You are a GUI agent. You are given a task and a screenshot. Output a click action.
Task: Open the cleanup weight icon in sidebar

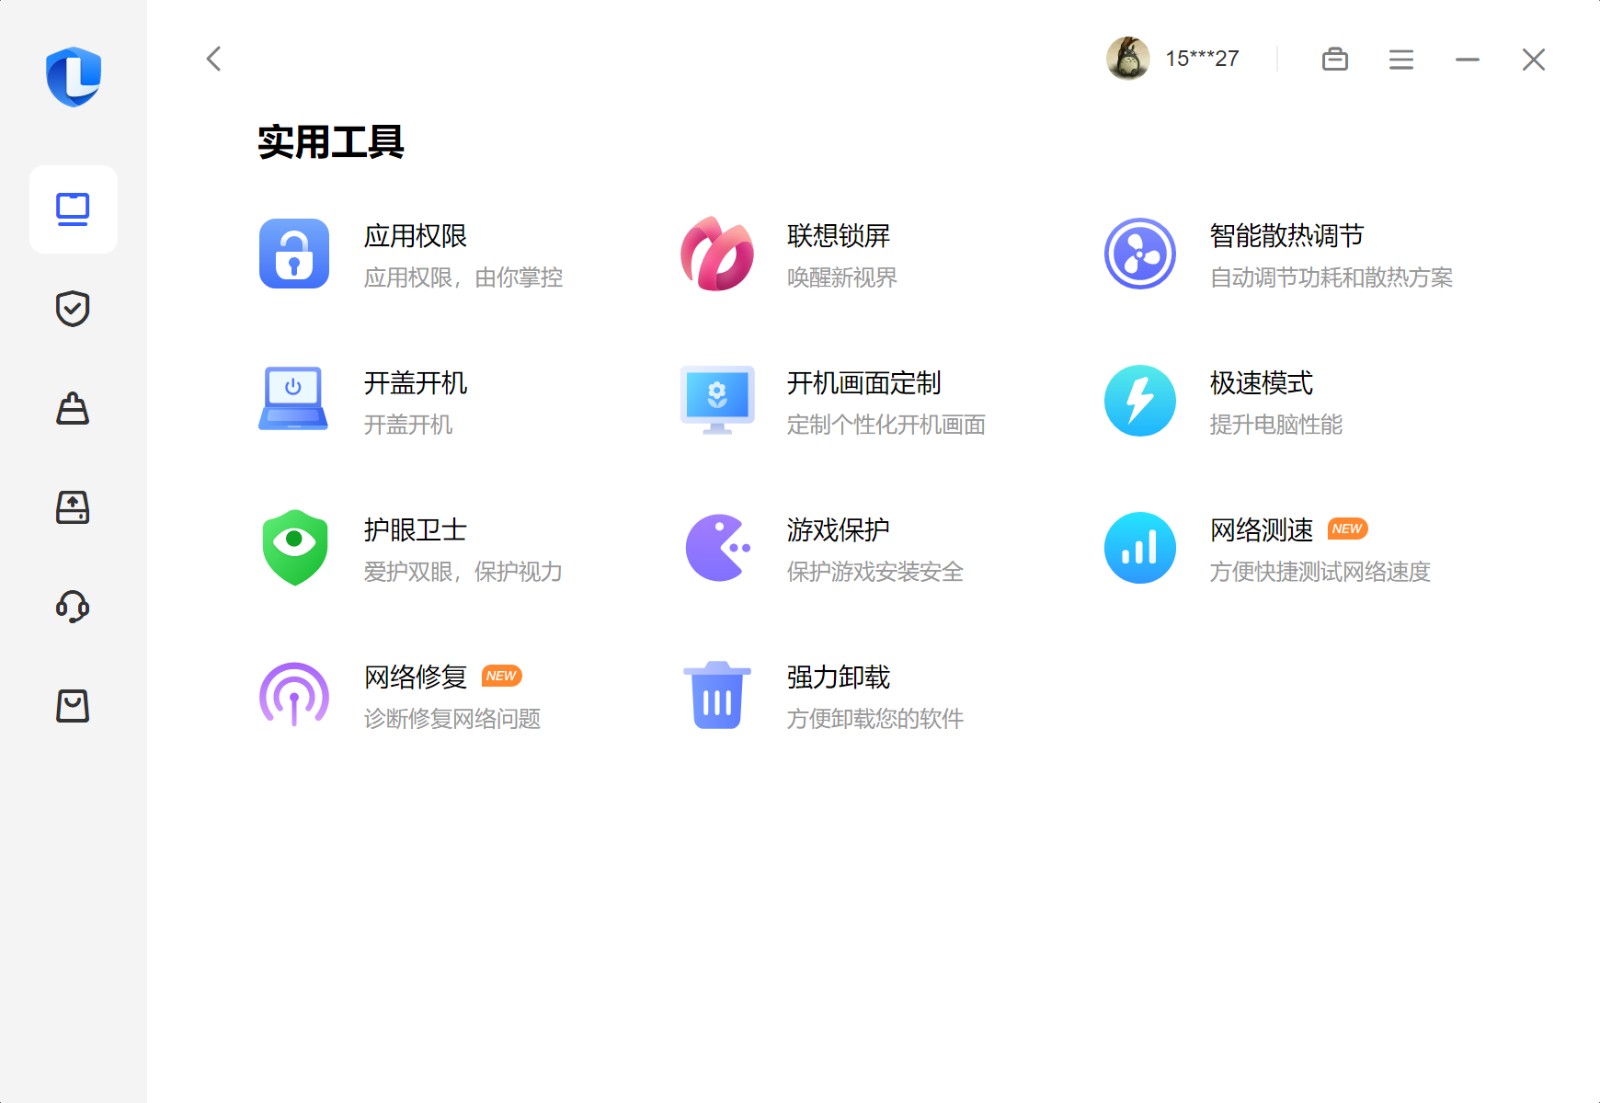73,408
